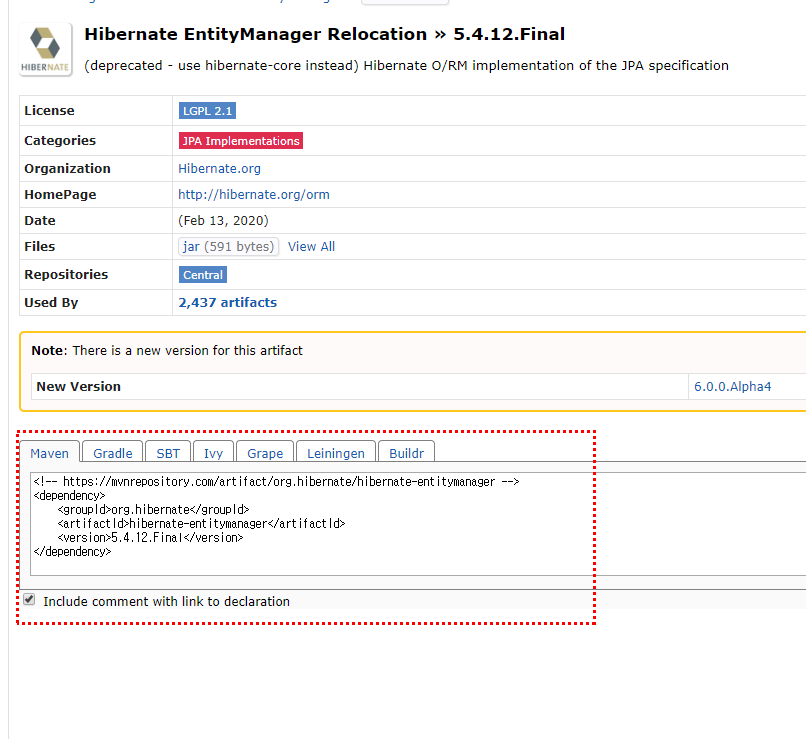Open the Central repository badge
This screenshot has width=806, height=739.
[x=203, y=275]
